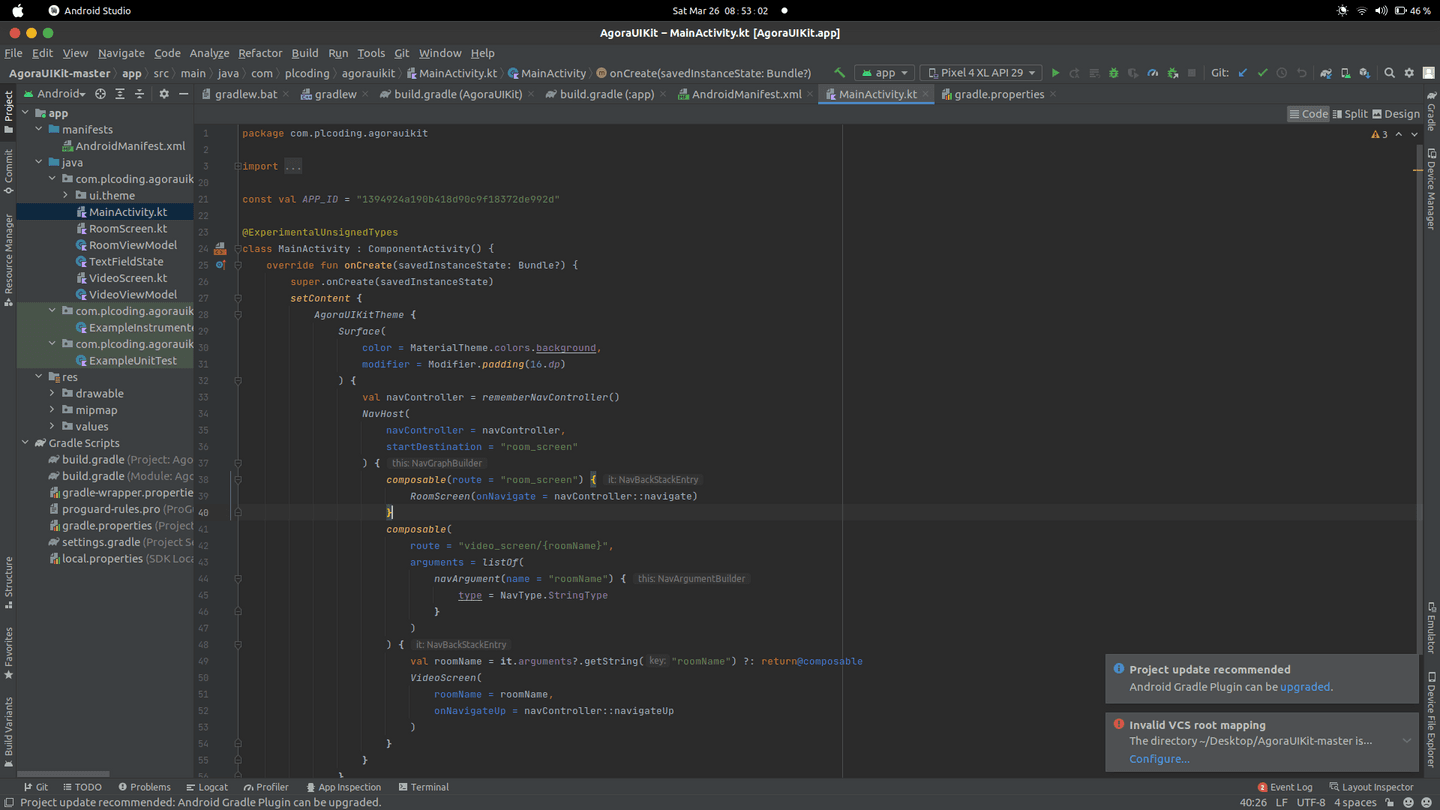Toggle the Commit tool window stripe
This screenshot has width=1440, height=810.
pos(8,172)
